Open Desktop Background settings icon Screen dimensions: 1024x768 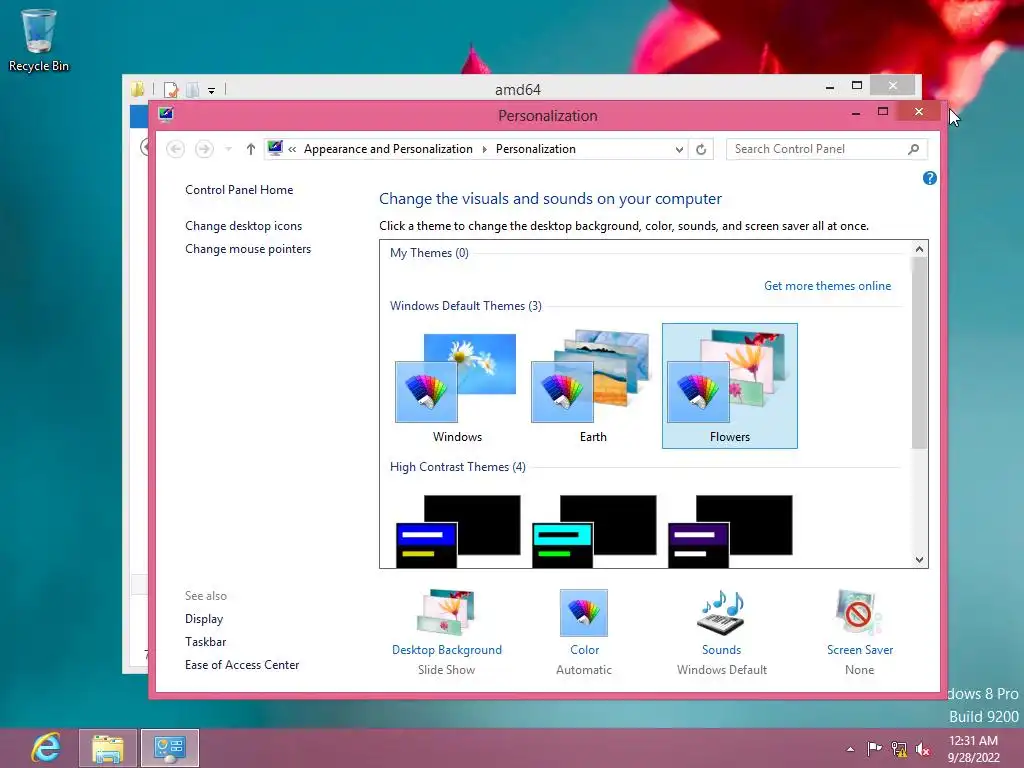[447, 613]
